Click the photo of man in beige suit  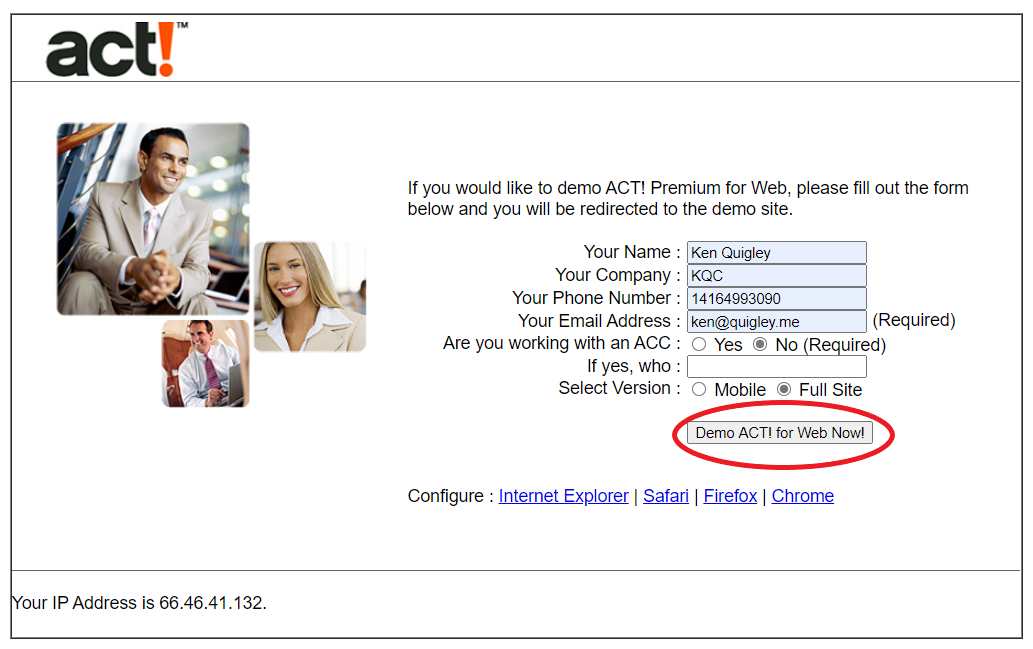point(153,219)
